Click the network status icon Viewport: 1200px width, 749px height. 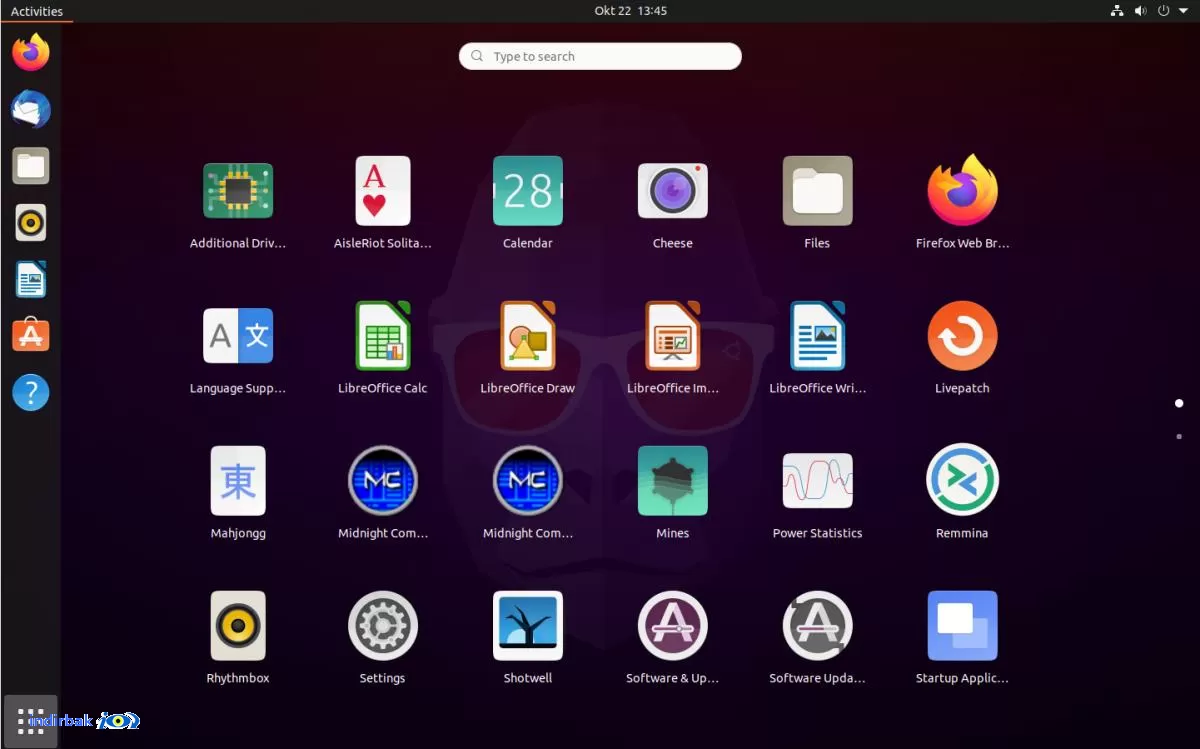(x=1118, y=11)
